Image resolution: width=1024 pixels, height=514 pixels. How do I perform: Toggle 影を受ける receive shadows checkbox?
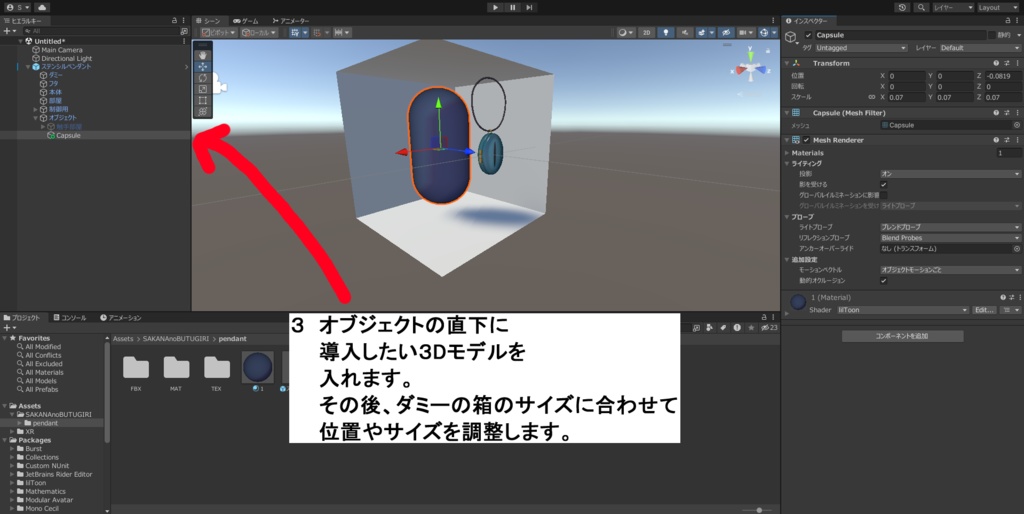pyautogui.click(x=884, y=184)
